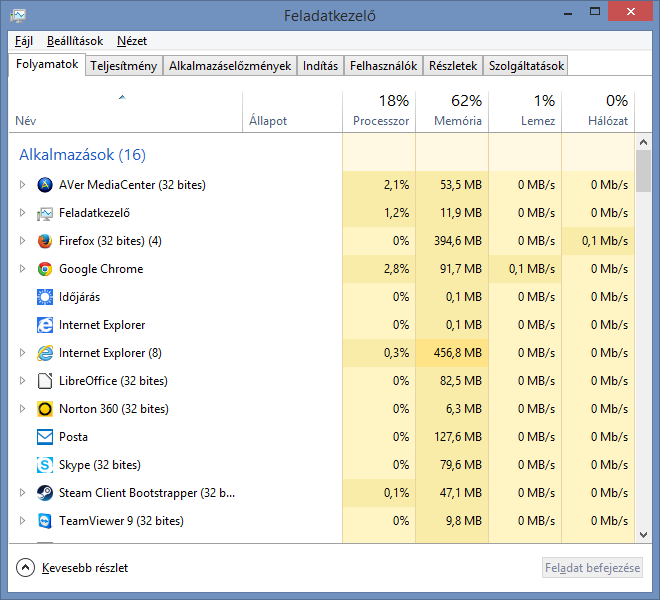660x600 pixels.
Task: Click the scrollbar down arrow
Action: [643, 535]
